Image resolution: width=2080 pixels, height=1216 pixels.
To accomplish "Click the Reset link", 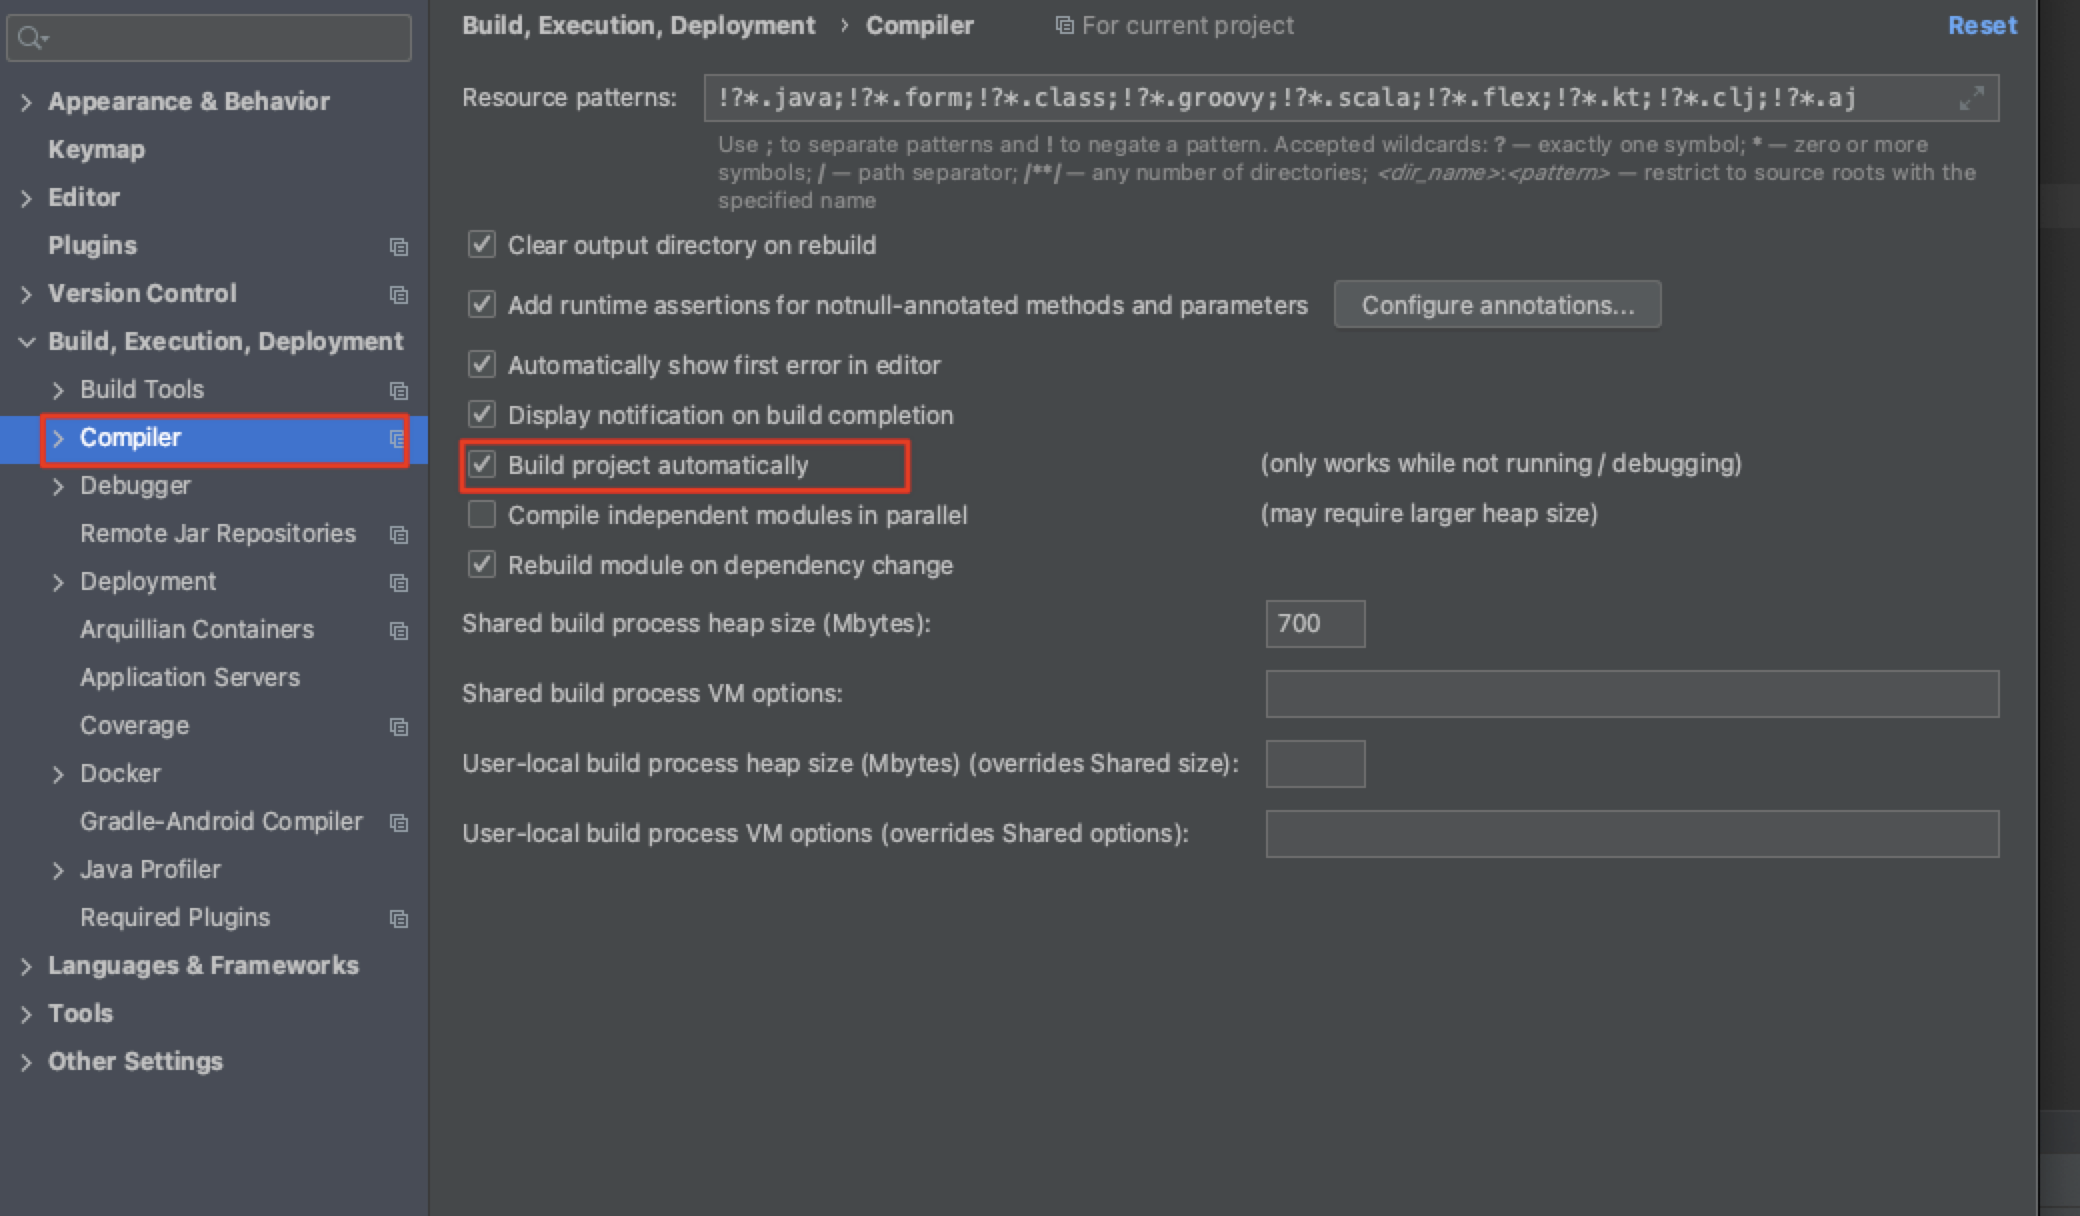I will pyautogui.click(x=1982, y=26).
